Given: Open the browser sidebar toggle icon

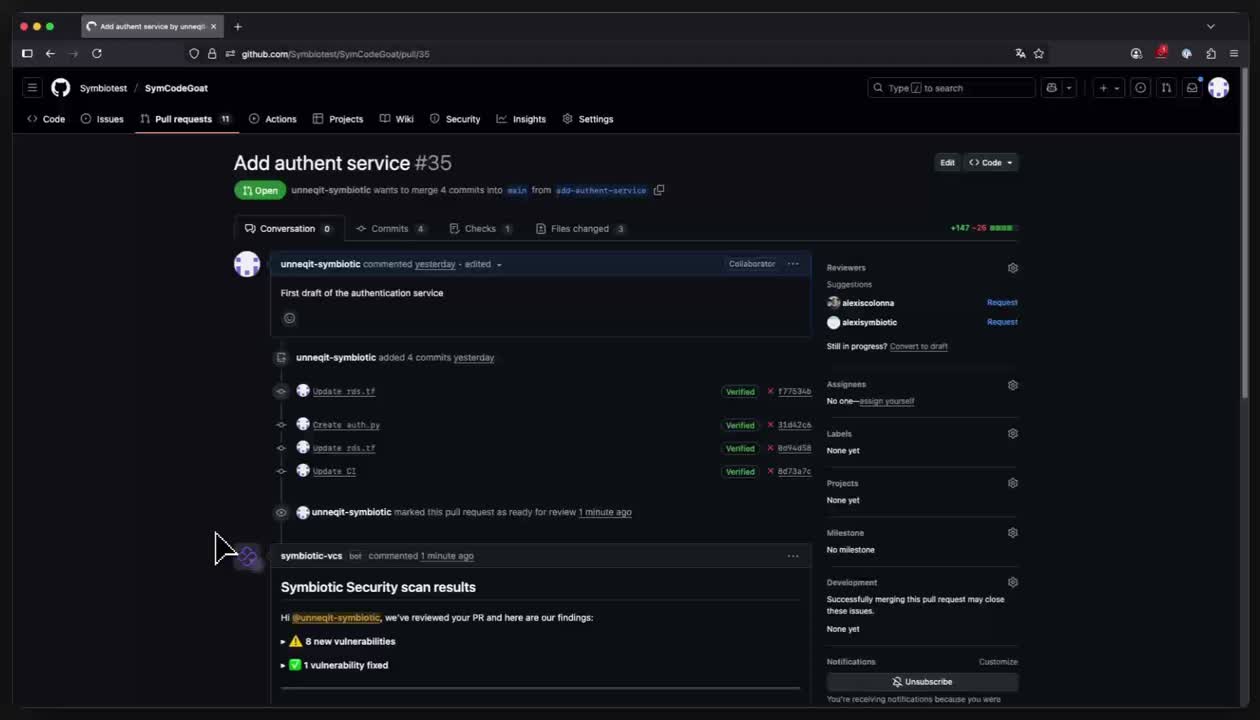Looking at the screenshot, I should tap(27, 54).
